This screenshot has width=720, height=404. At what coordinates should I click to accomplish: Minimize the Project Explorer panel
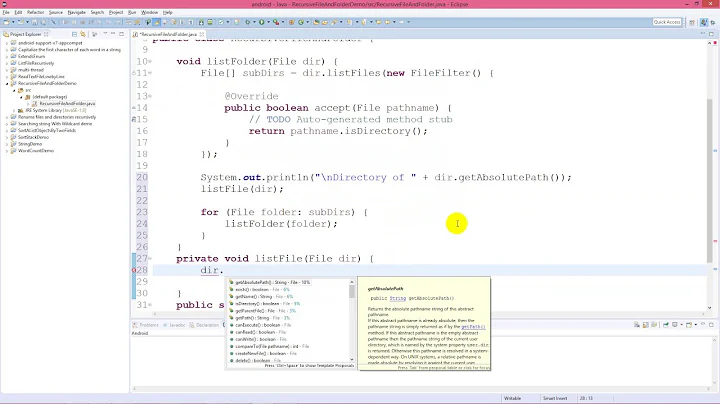tap(113, 34)
